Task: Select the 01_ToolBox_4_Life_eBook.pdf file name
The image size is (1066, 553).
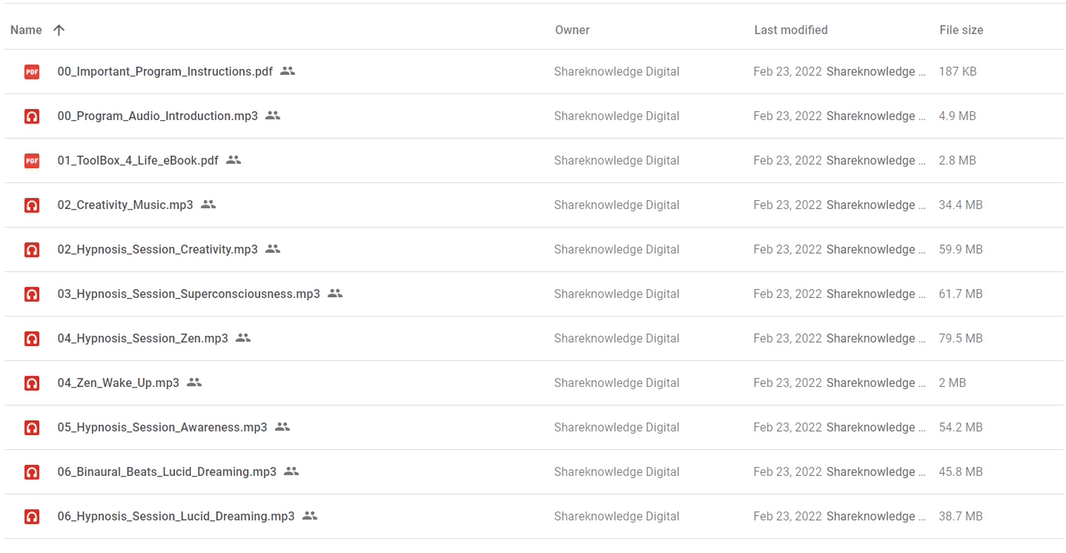Action: [138, 161]
